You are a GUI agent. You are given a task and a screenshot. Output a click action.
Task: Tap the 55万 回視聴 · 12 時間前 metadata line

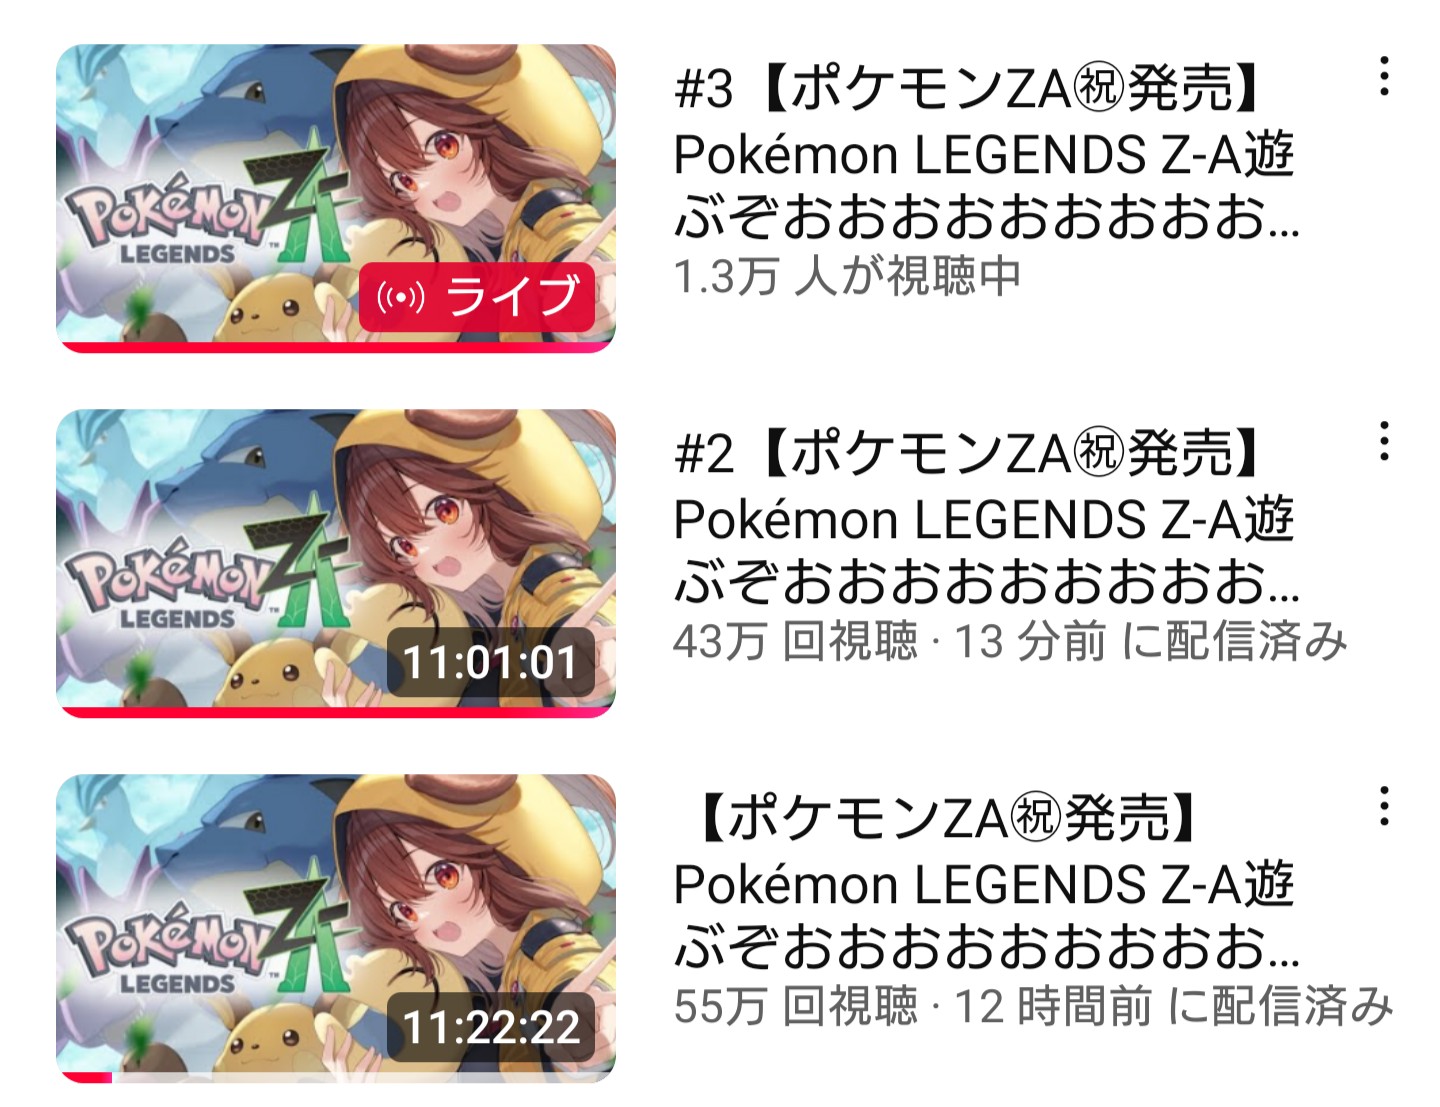point(1033,1006)
